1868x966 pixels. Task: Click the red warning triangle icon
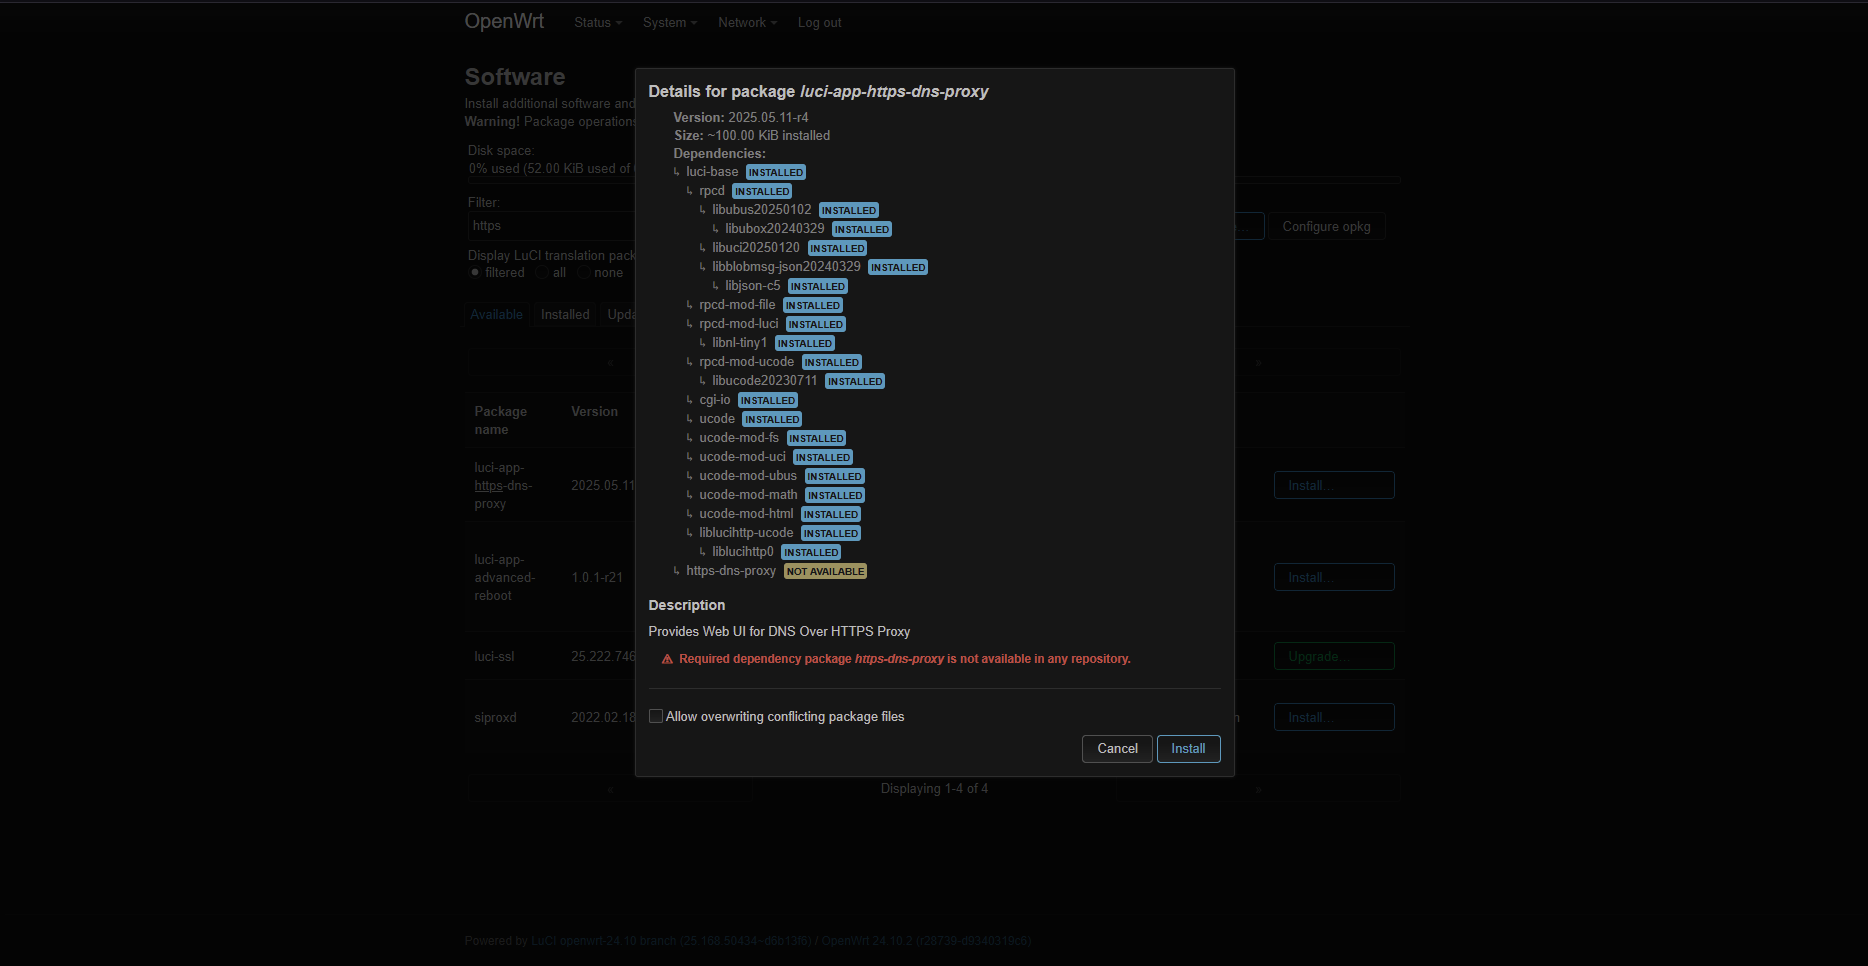[667, 659]
